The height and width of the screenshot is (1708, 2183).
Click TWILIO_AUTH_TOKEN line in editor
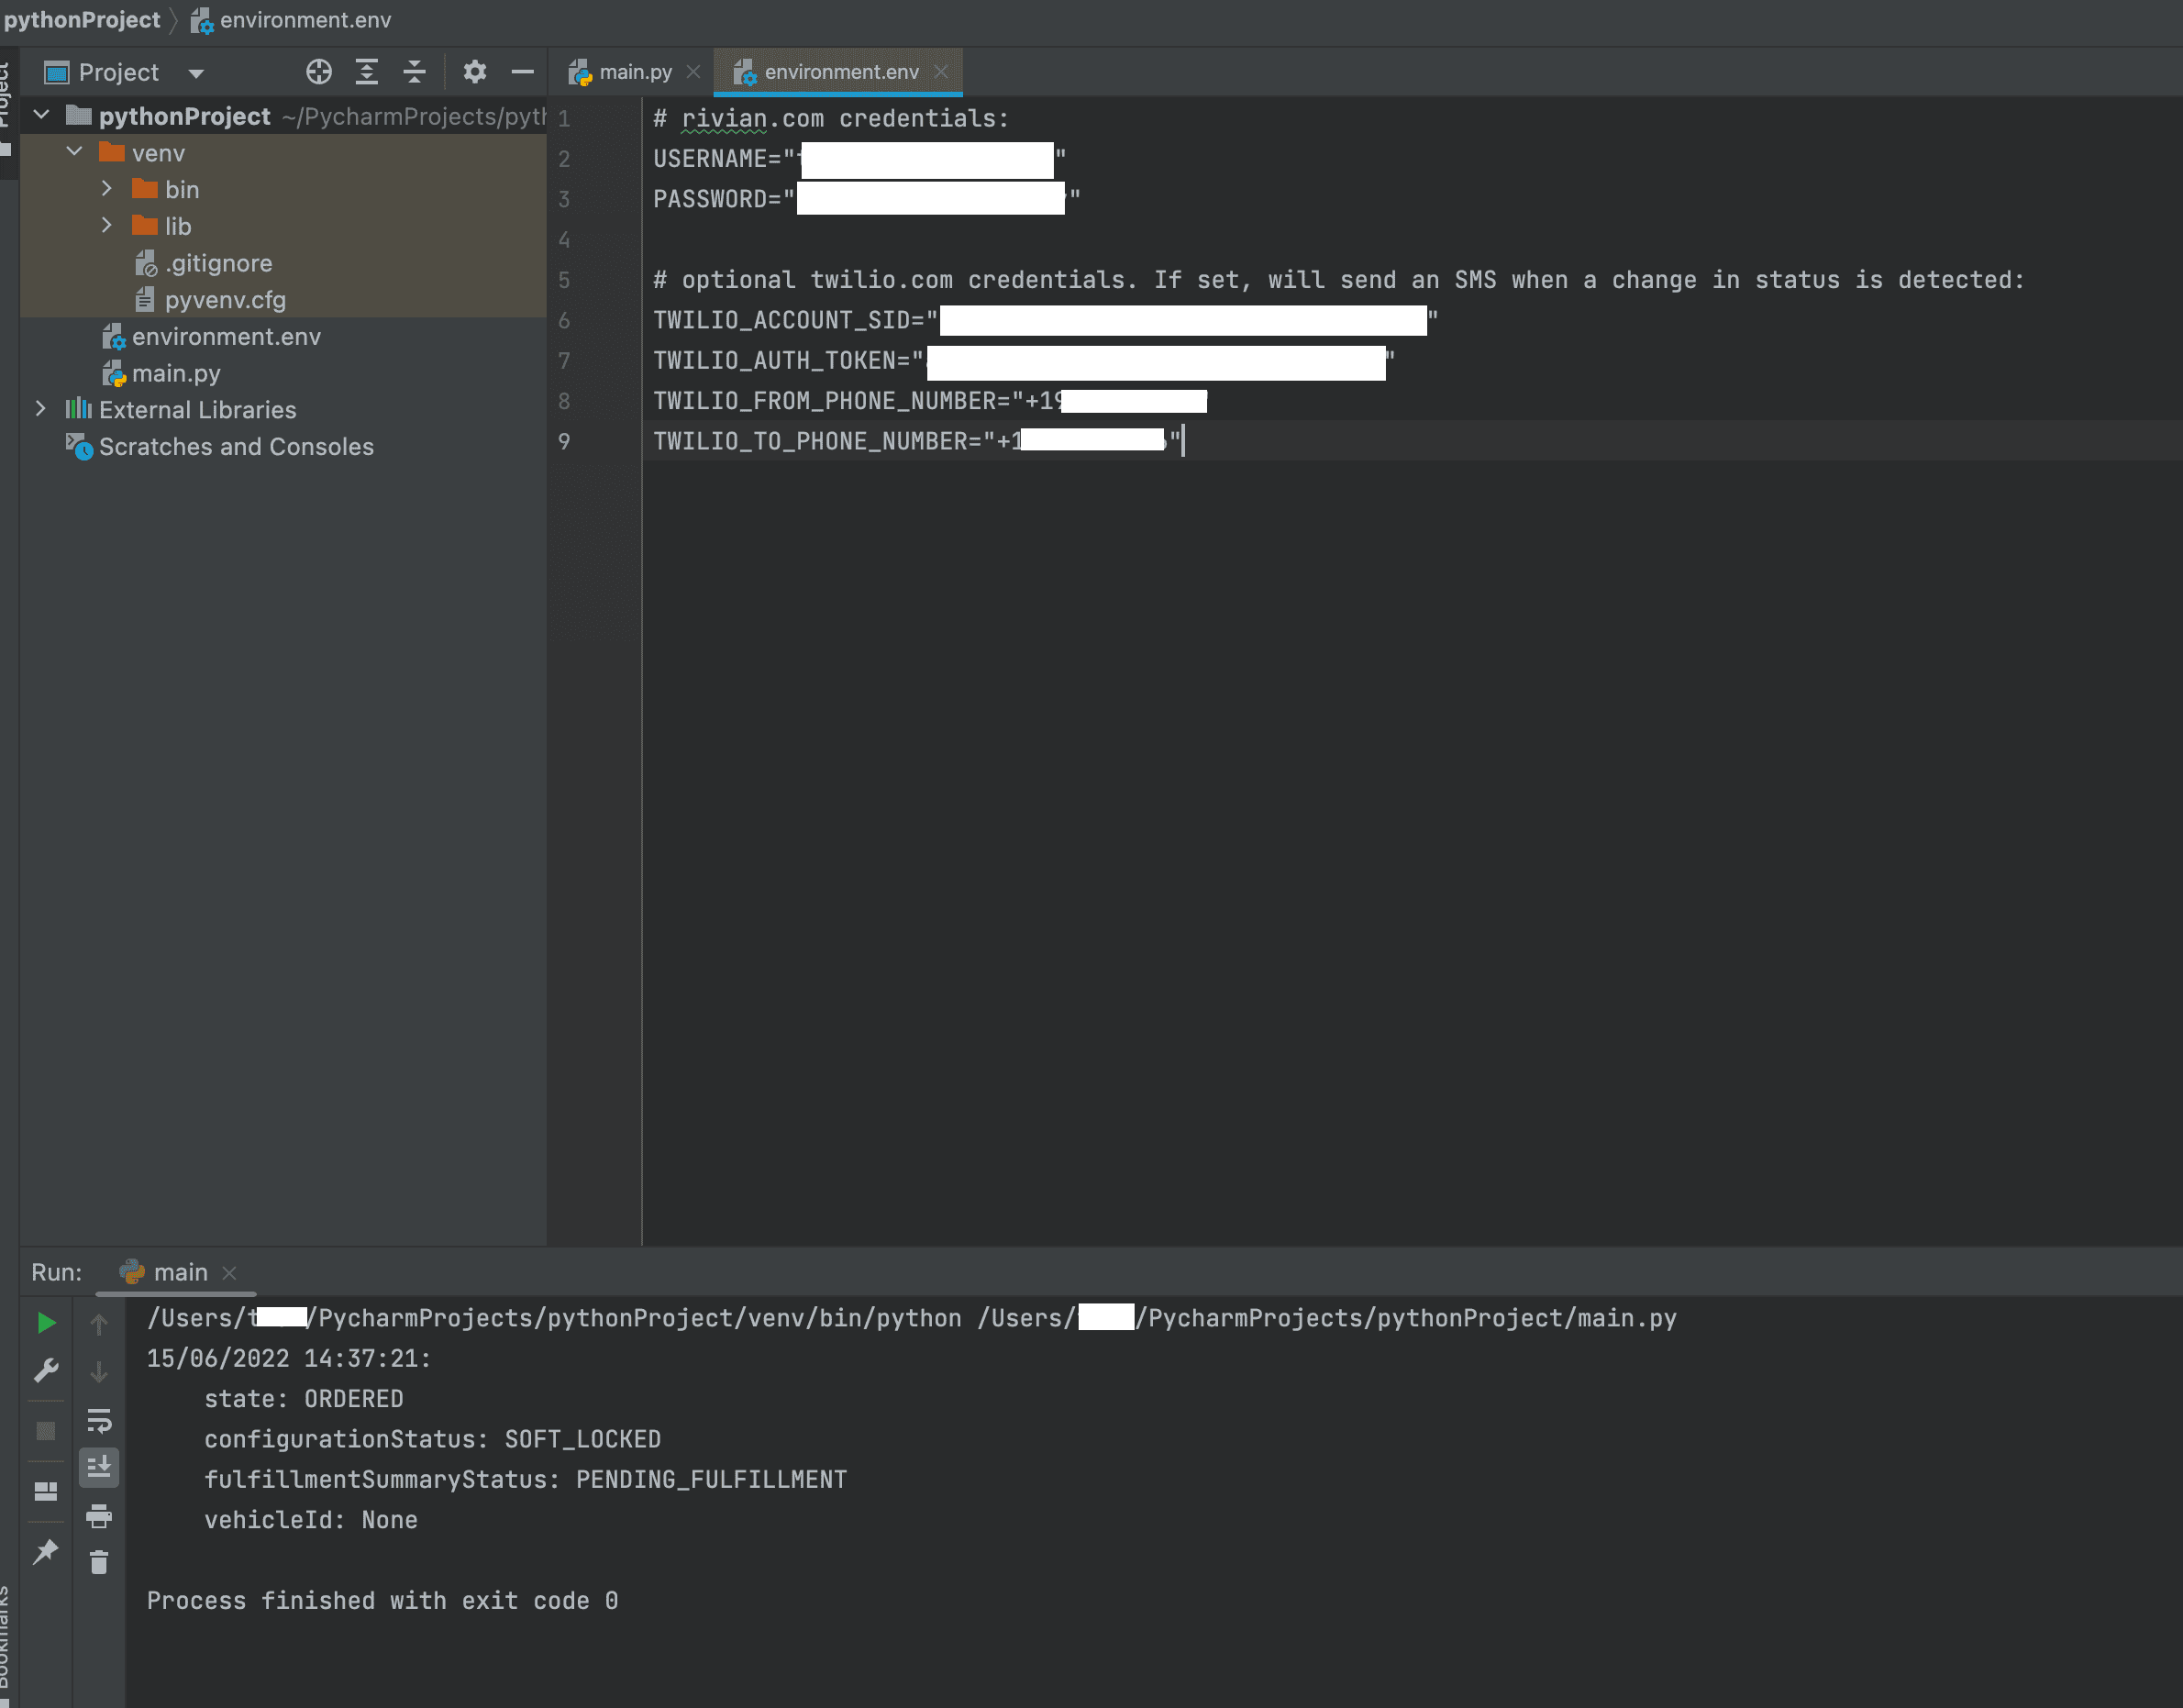pyautogui.click(x=1024, y=360)
